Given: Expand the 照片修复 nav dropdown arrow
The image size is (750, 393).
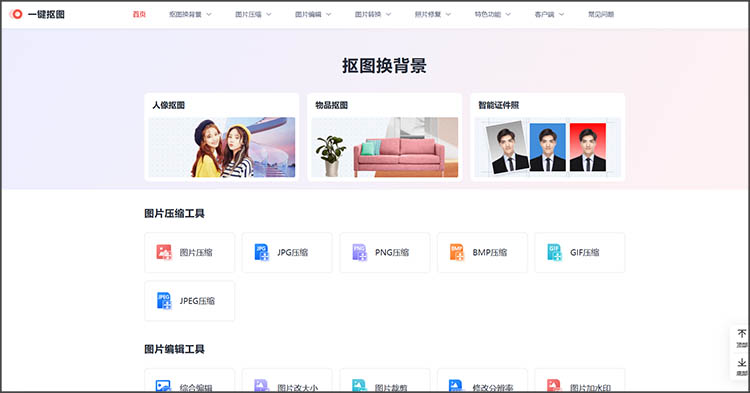Looking at the screenshot, I should 448,14.
